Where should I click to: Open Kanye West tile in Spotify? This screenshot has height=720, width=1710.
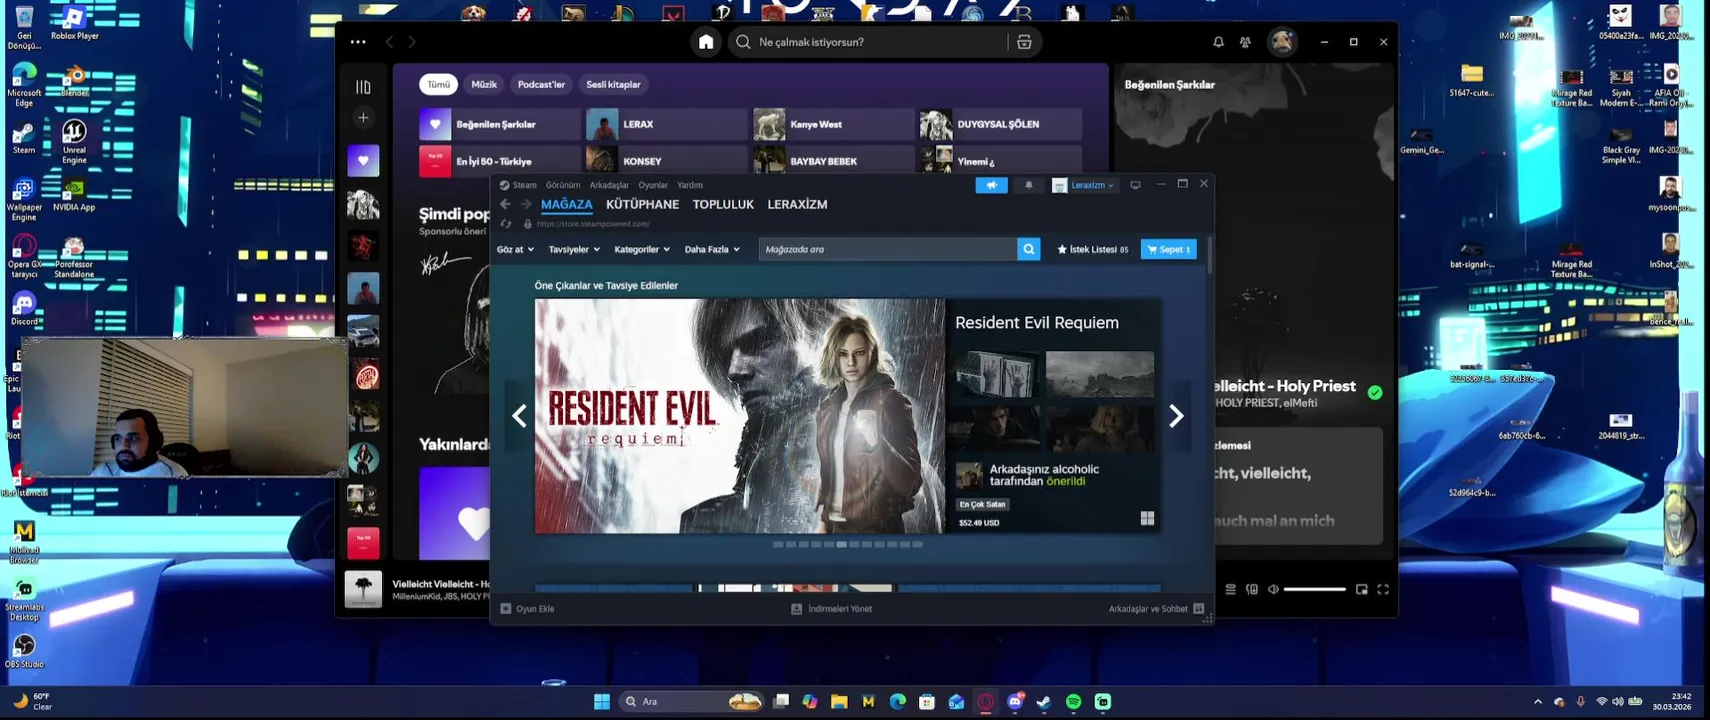(833, 124)
